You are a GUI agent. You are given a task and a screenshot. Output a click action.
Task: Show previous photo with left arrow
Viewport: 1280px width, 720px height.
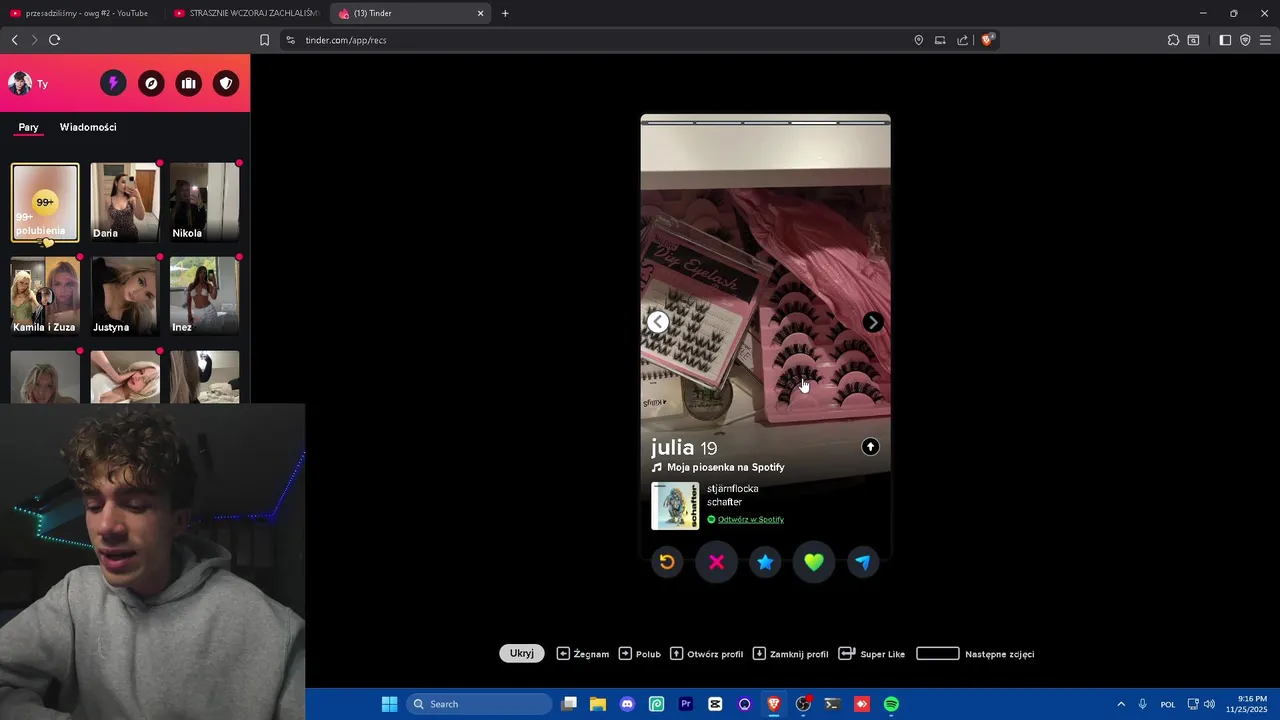(x=658, y=322)
